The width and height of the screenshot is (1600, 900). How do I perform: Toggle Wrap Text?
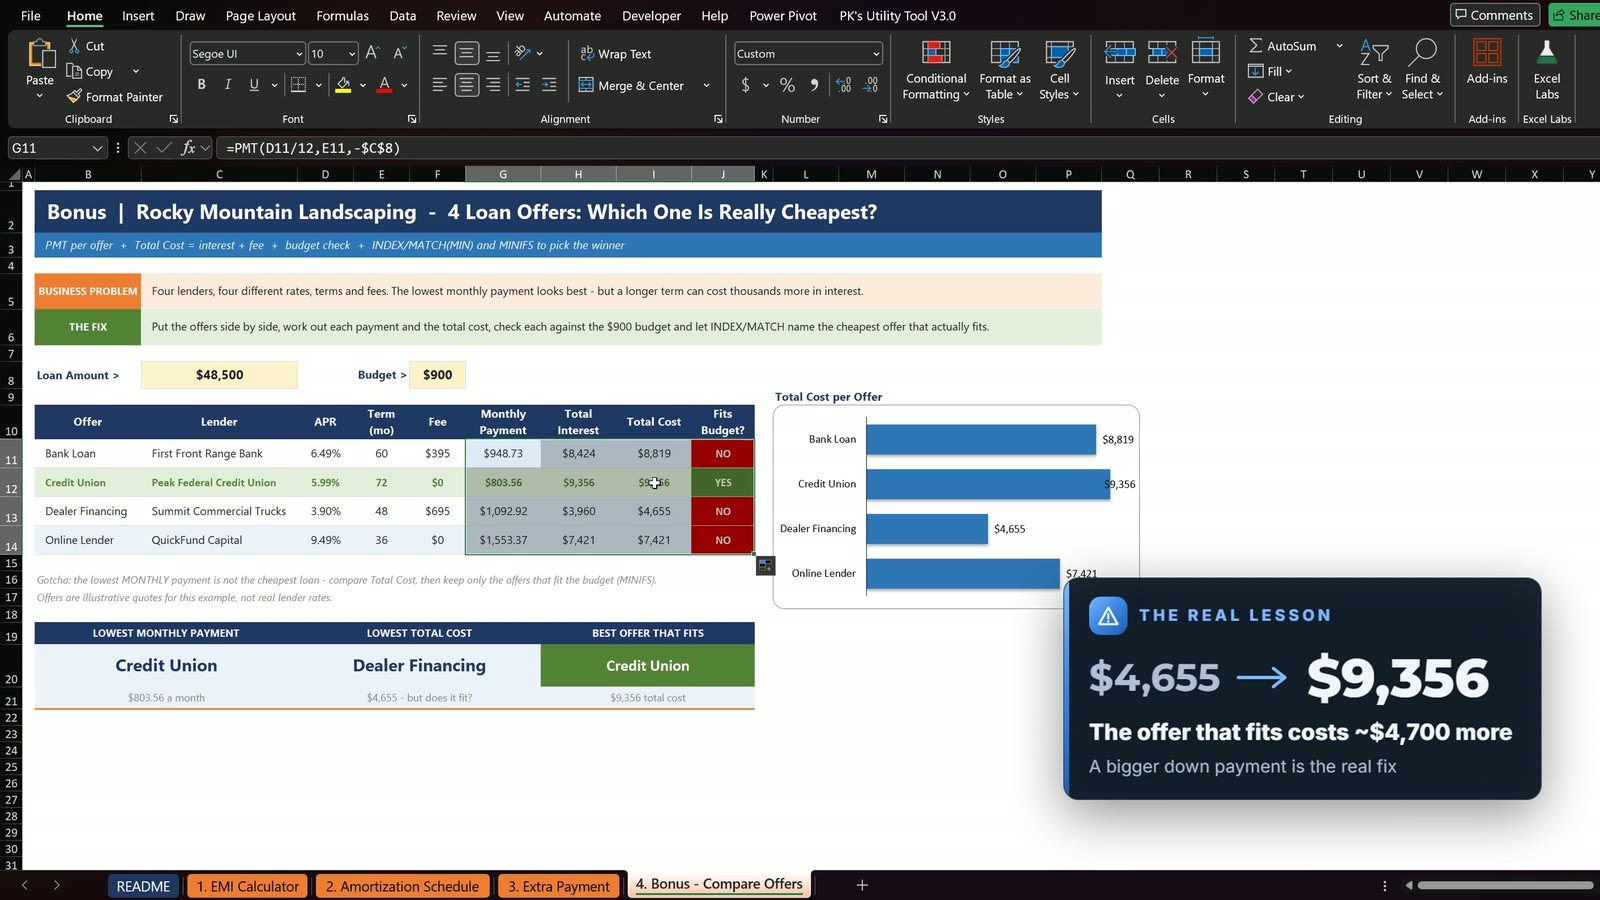pos(616,54)
